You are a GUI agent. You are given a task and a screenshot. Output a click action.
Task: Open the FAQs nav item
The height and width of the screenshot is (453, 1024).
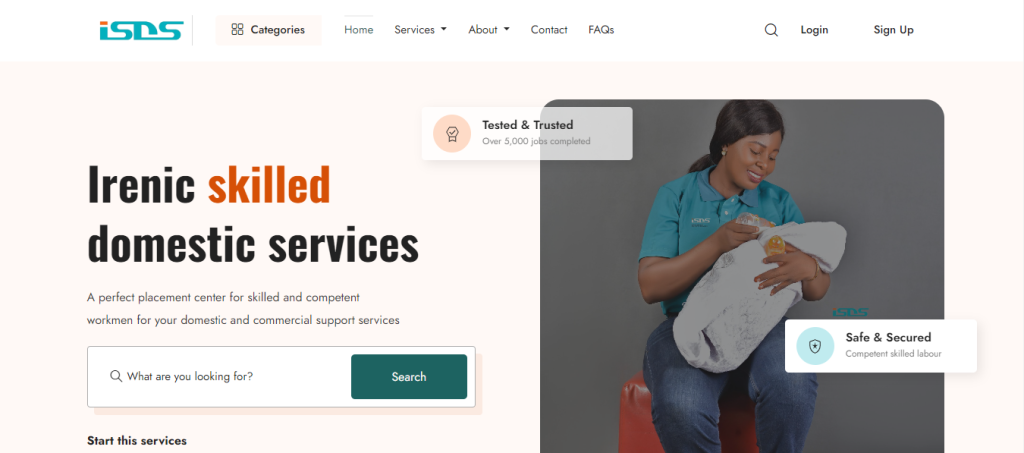601,30
